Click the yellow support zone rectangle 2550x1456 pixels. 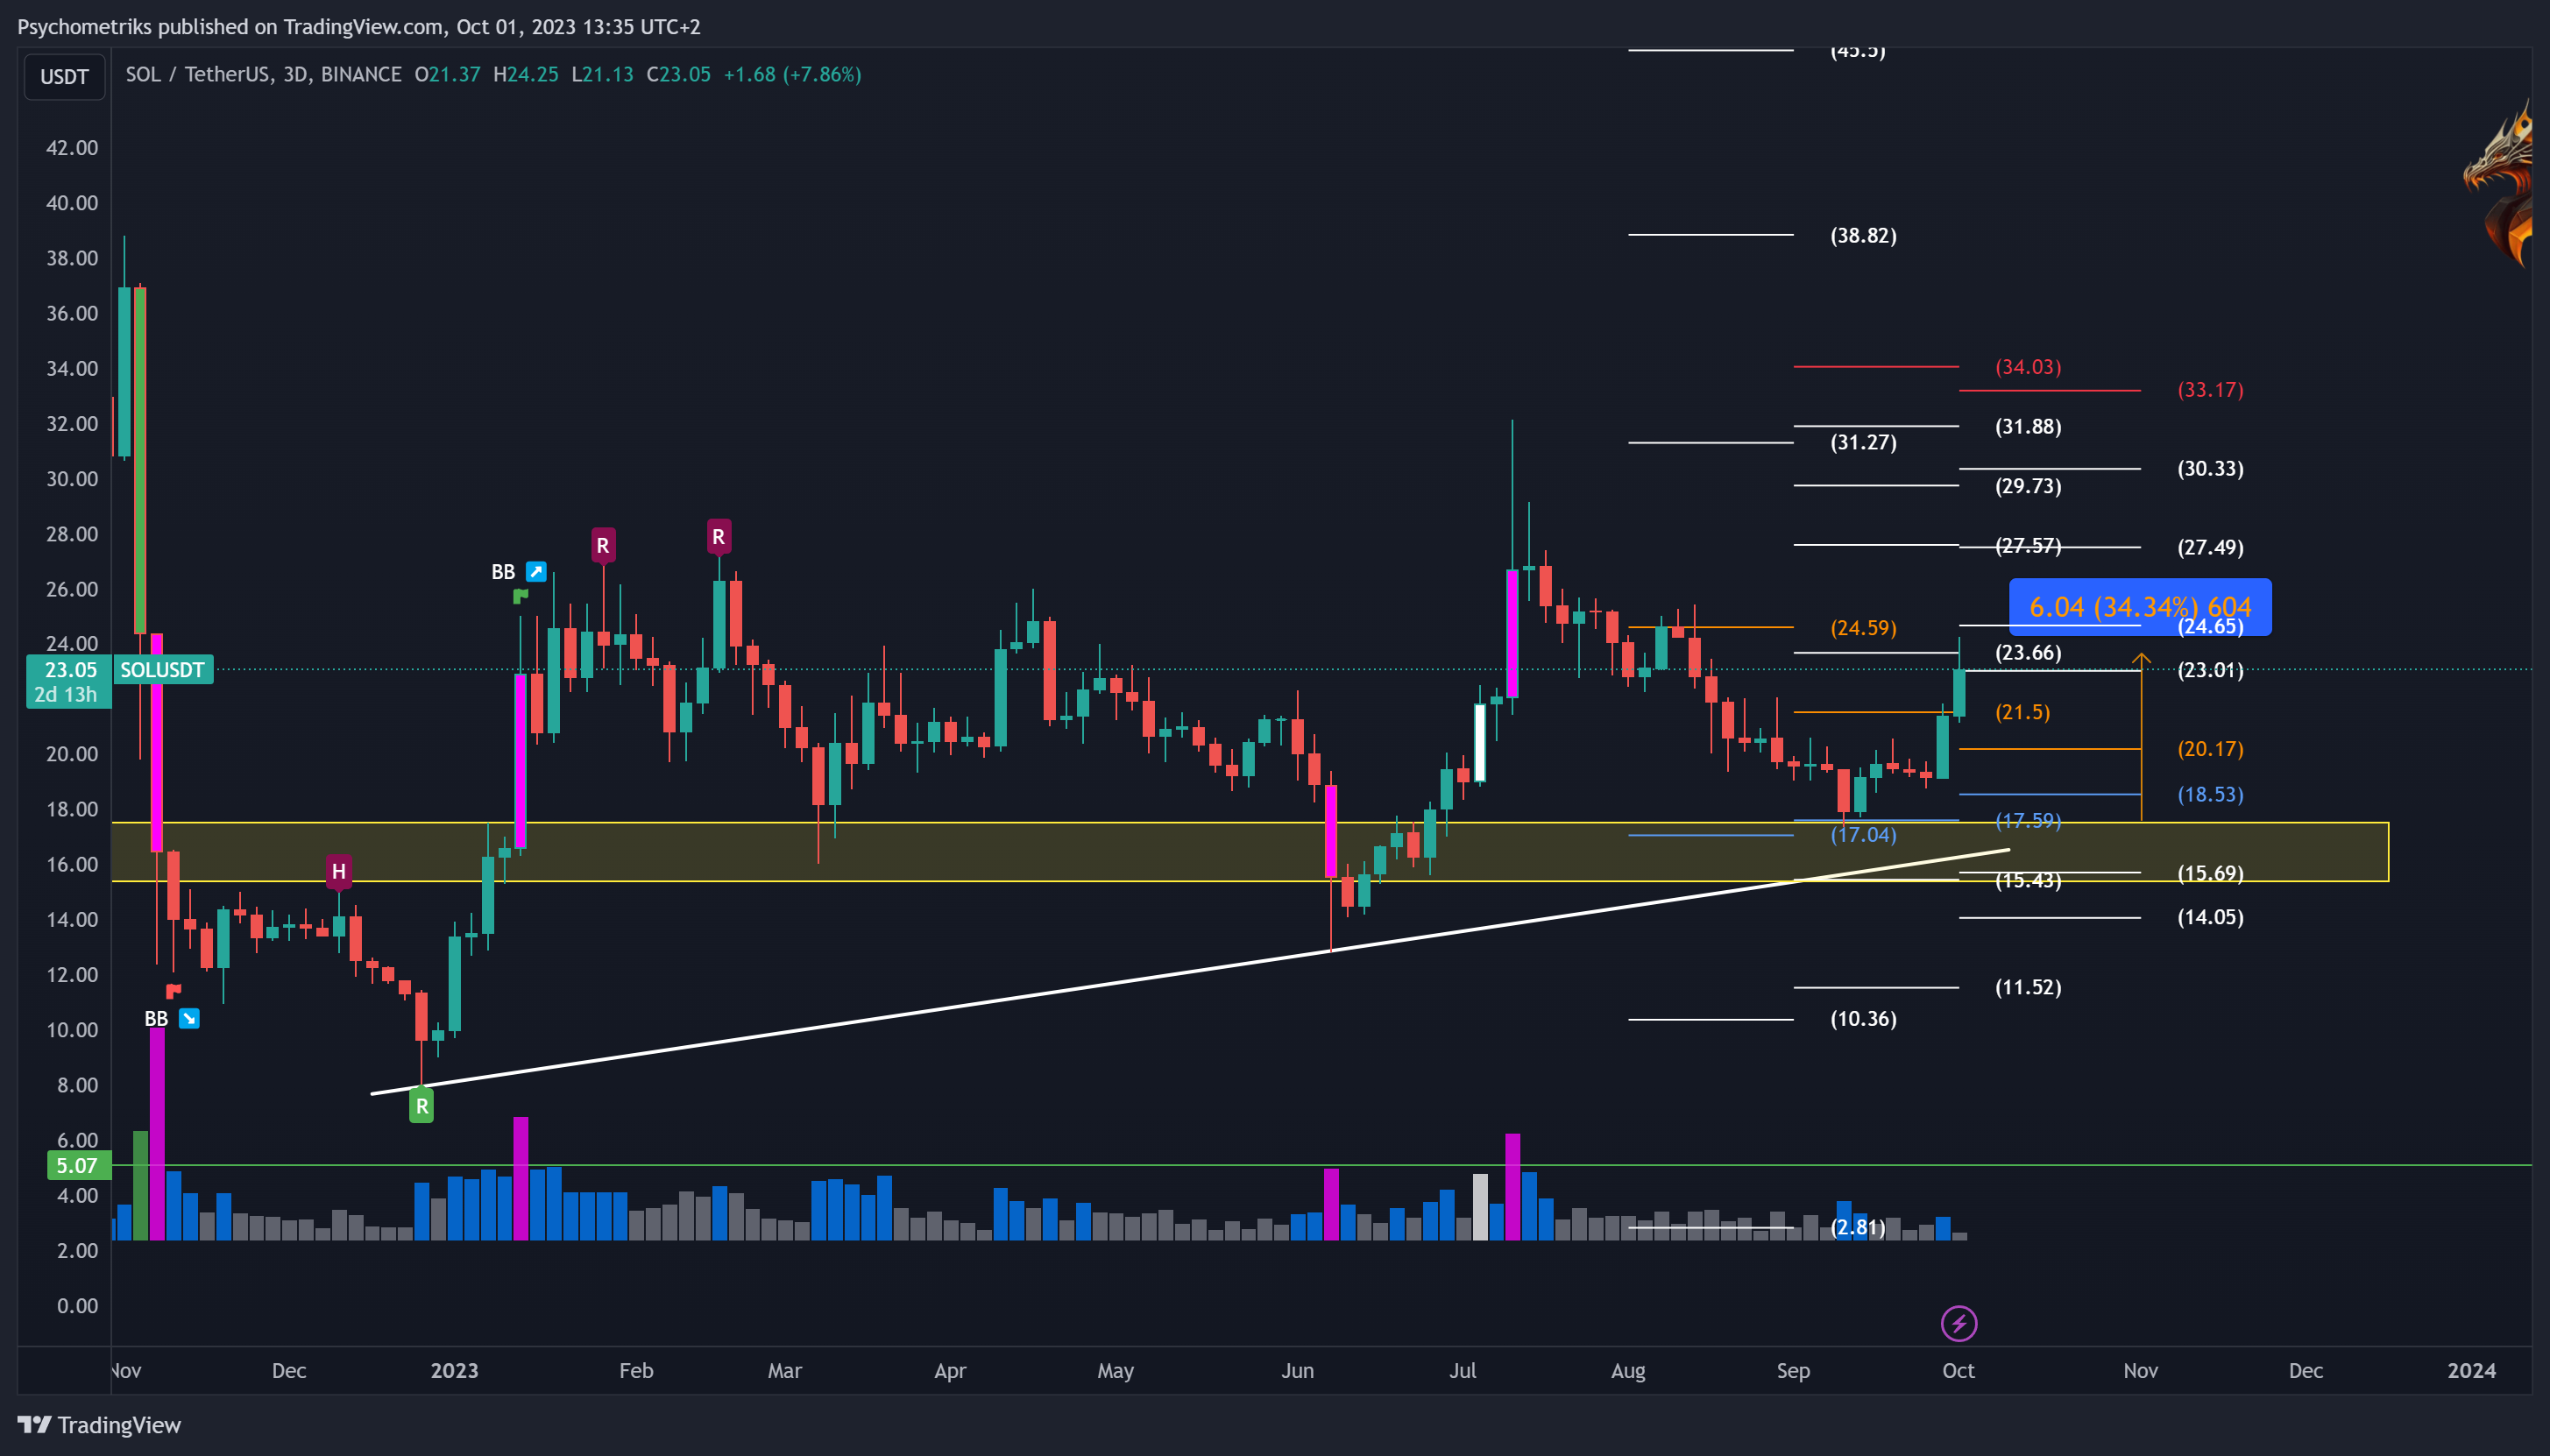click(1250, 852)
